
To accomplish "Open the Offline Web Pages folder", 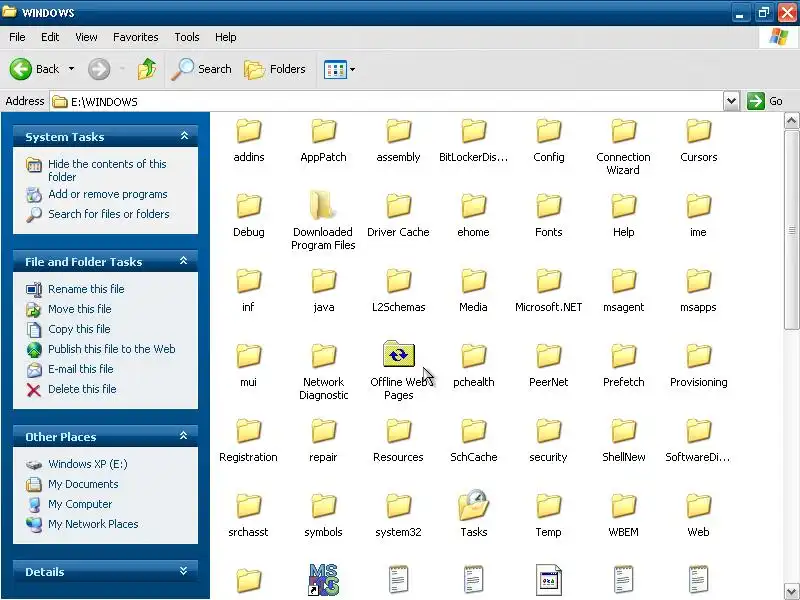I will tap(398, 370).
